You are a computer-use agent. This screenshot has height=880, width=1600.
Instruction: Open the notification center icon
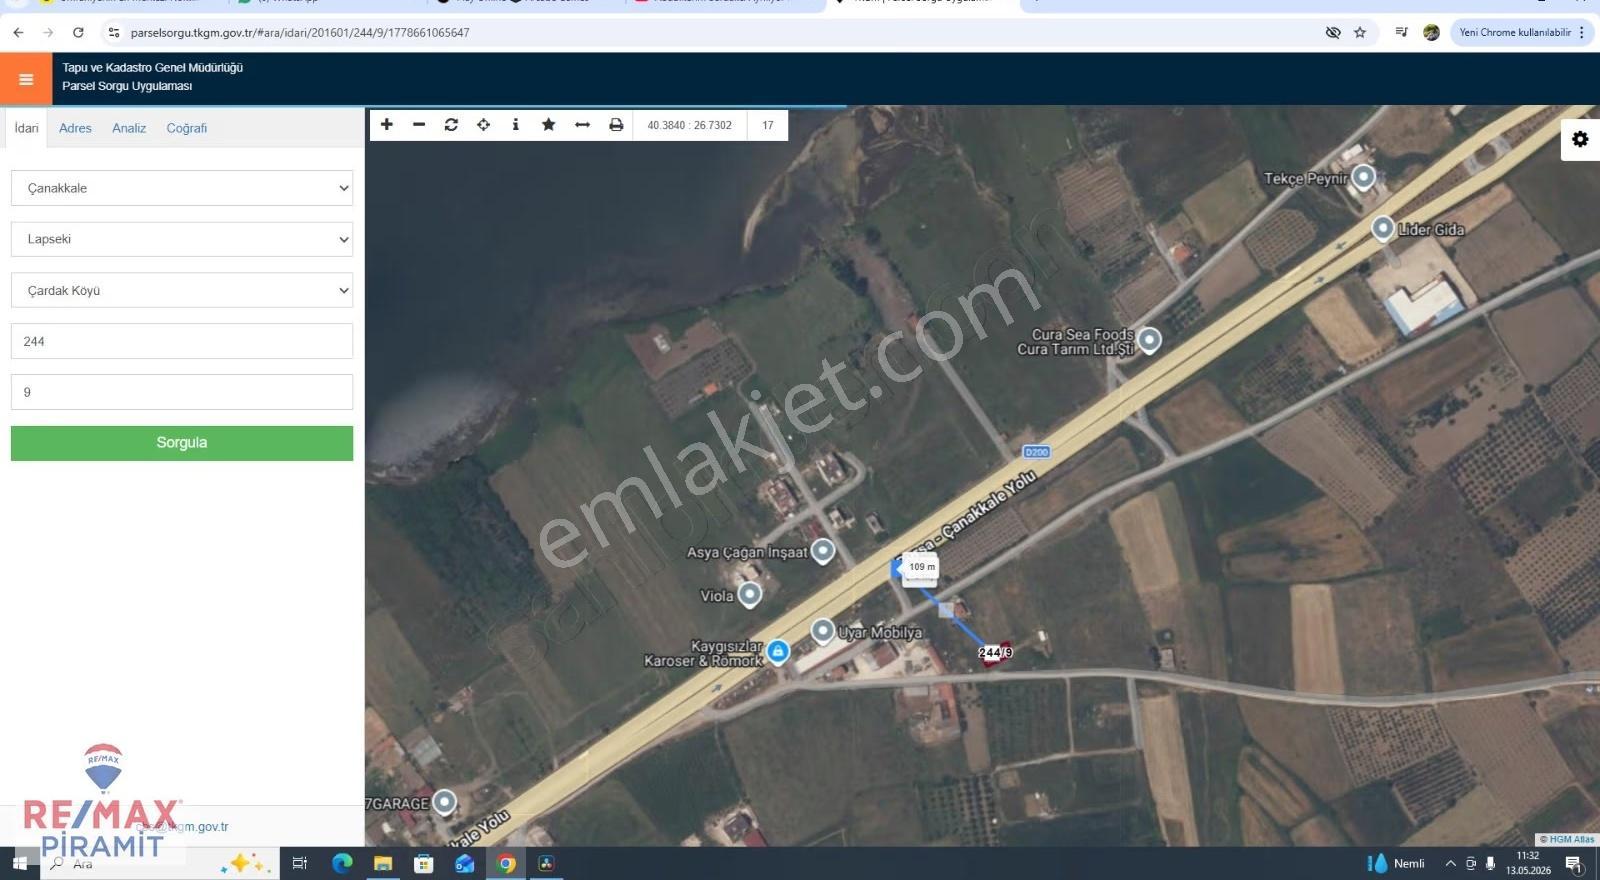[1574, 863]
